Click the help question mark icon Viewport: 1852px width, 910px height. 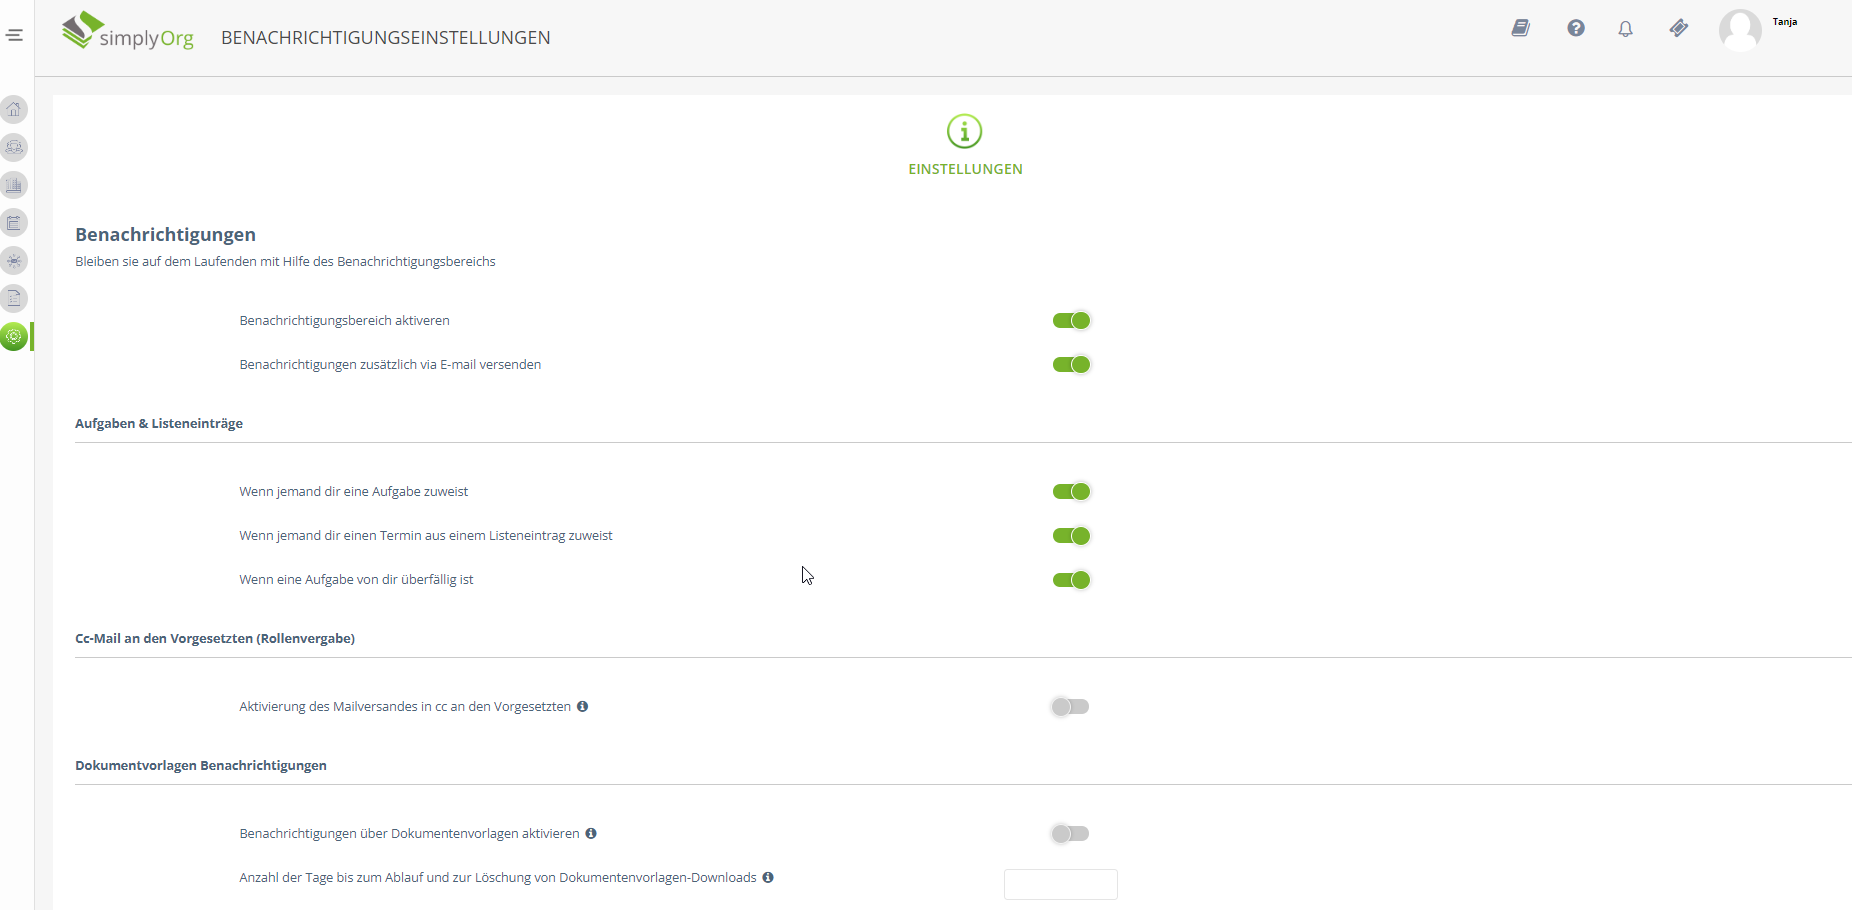[x=1576, y=28]
